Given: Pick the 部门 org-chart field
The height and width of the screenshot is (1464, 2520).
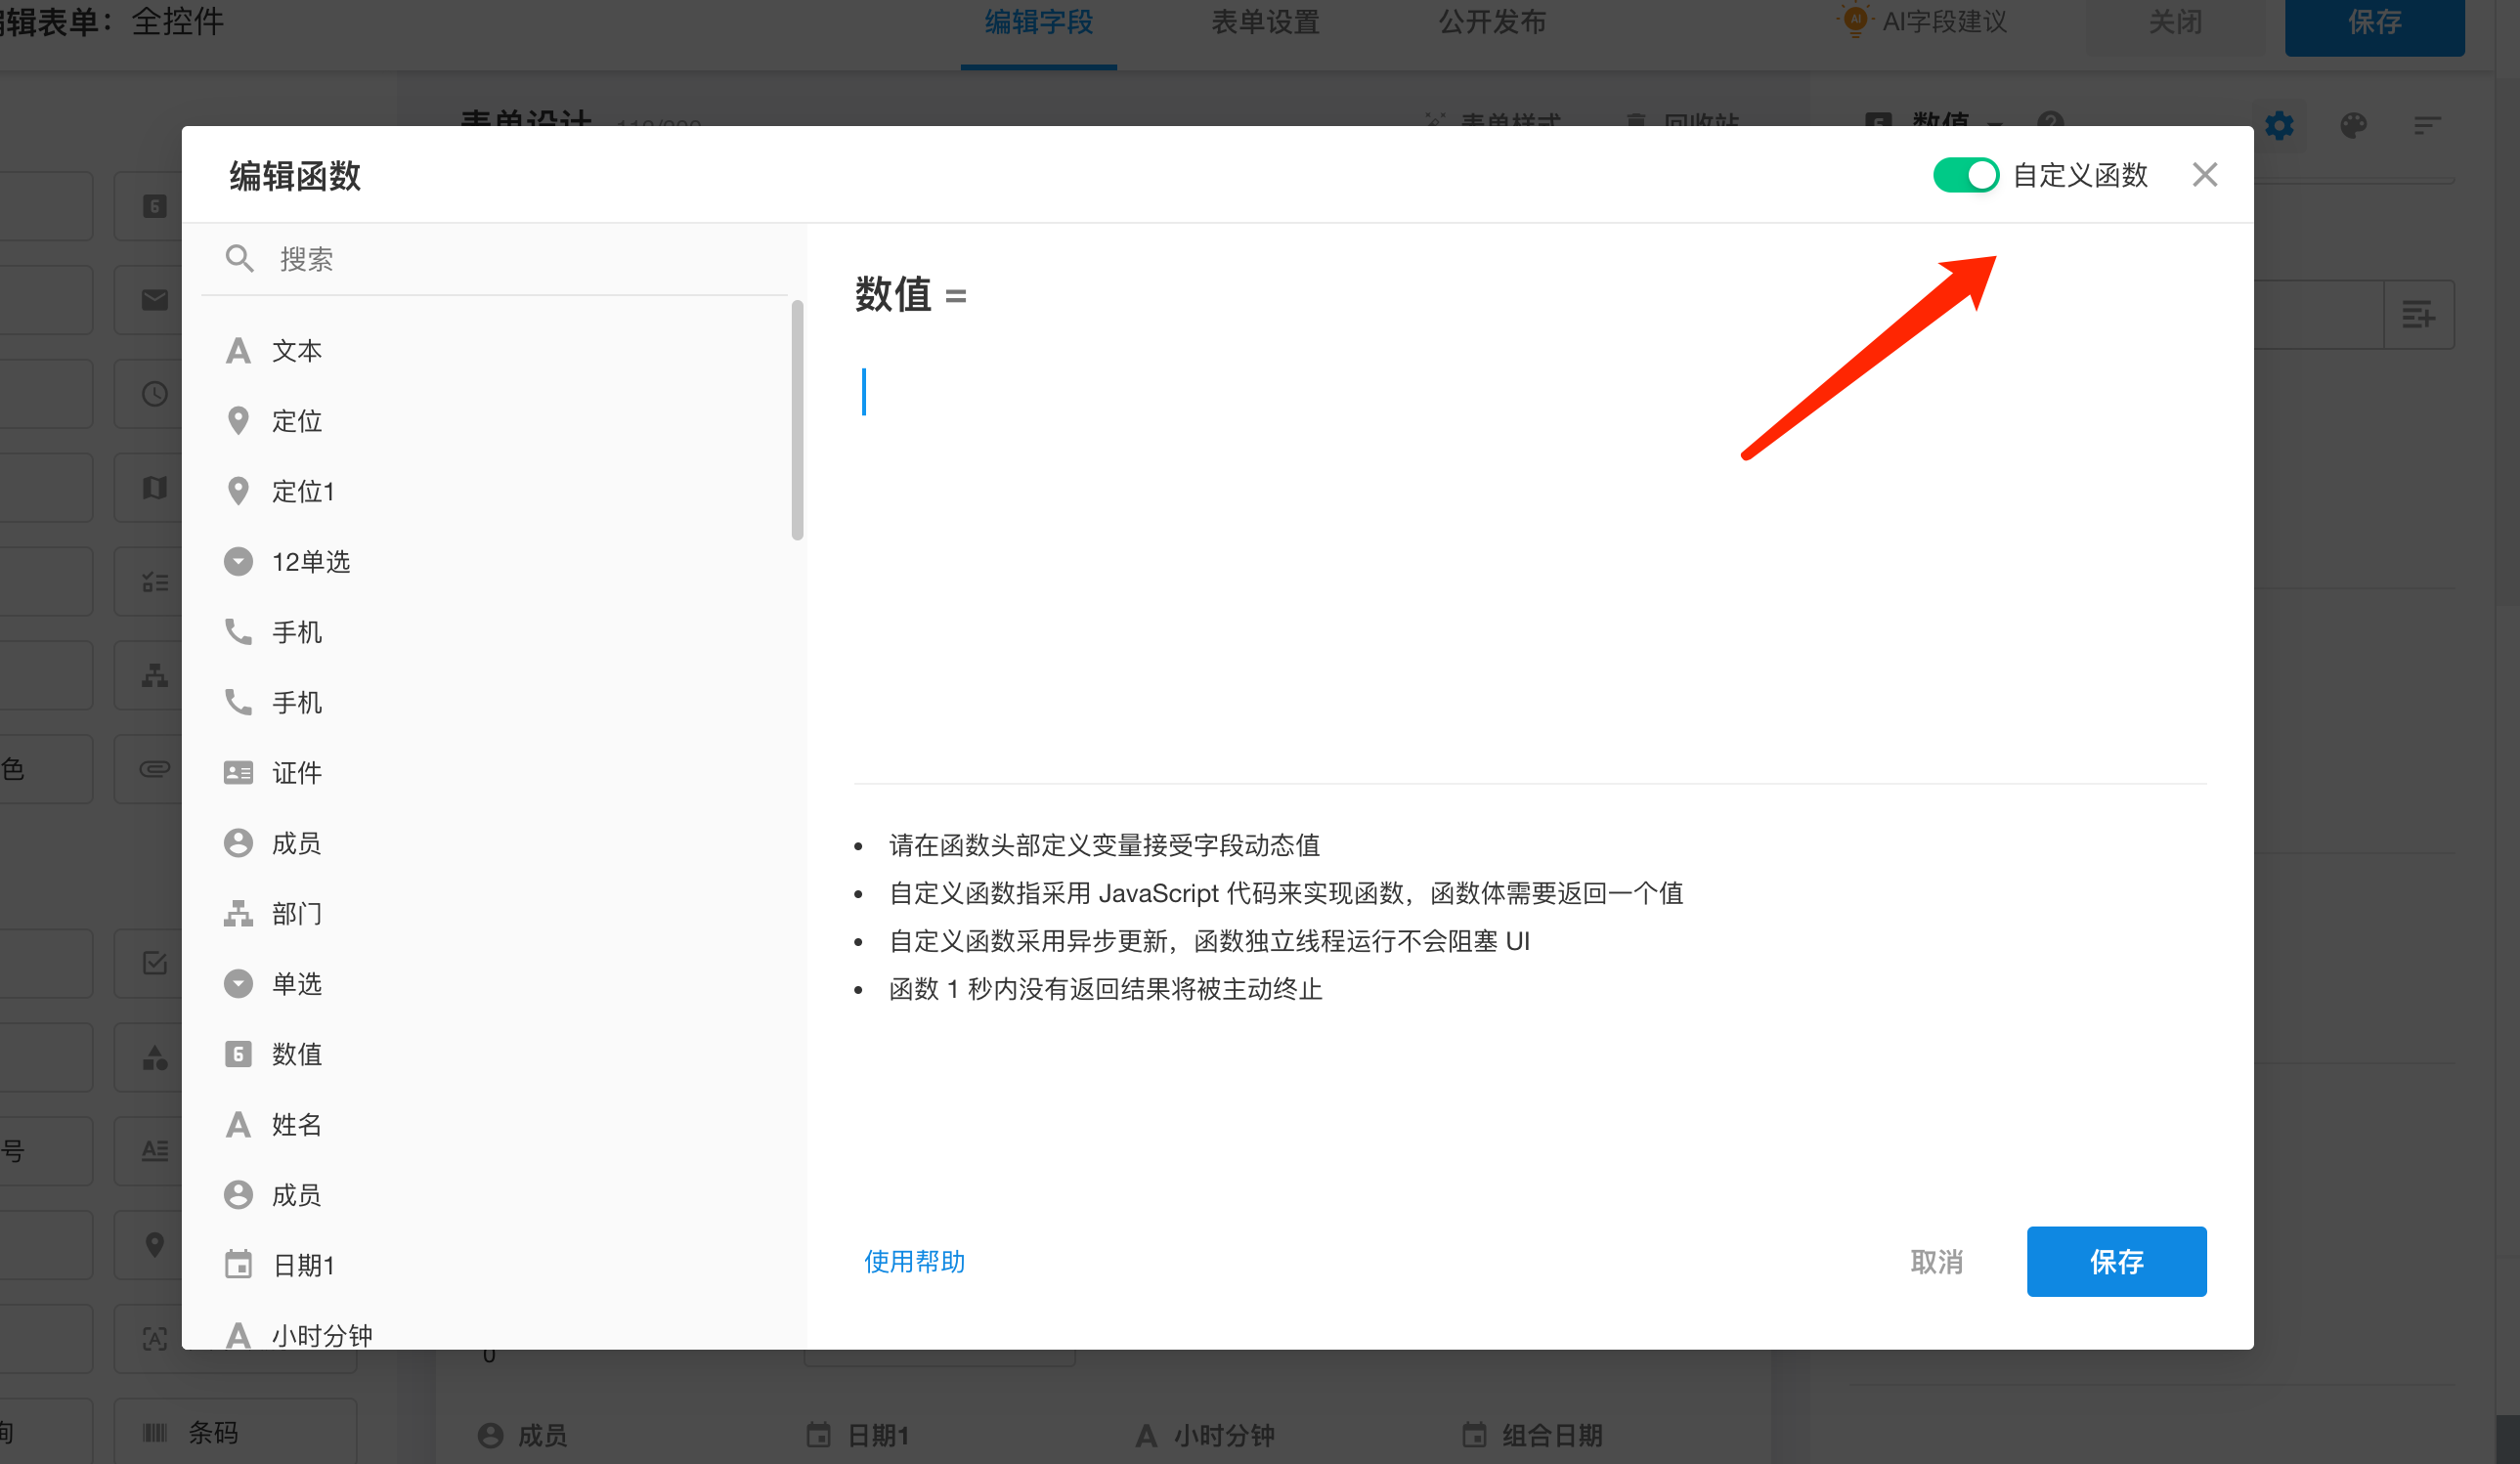Looking at the screenshot, I should (x=296, y=913).
